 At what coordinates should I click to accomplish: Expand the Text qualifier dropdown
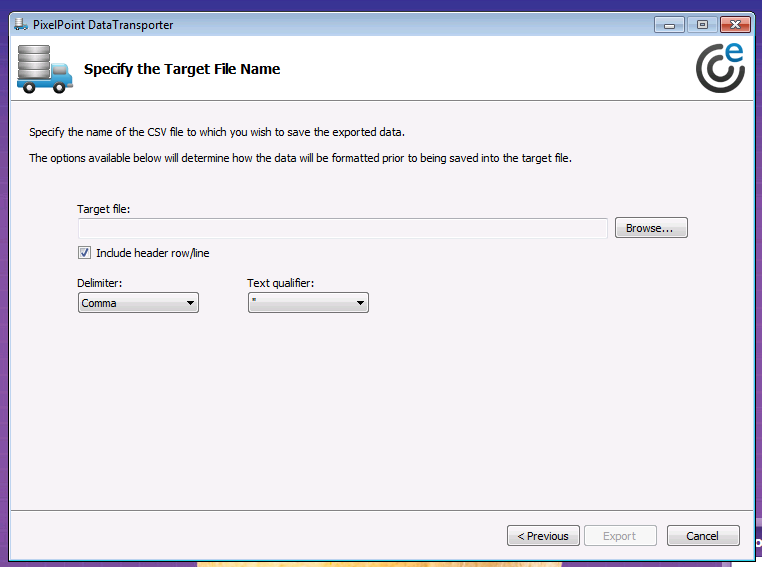click(308, 303)
